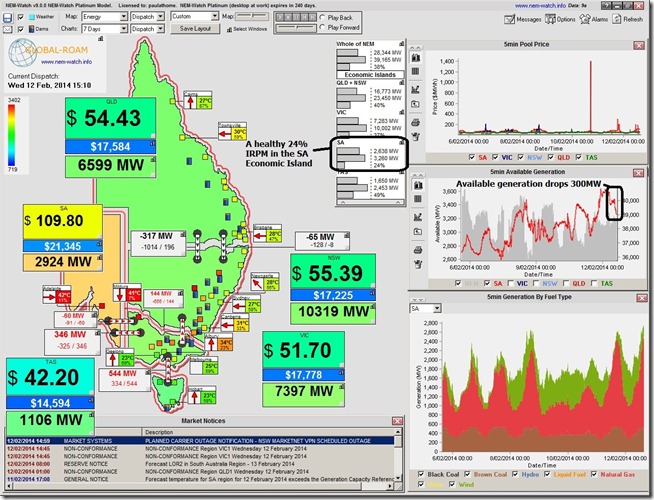Click the NSW demand tile 10319 MW
The image size is (654, 500).
(x=333, y=312)
